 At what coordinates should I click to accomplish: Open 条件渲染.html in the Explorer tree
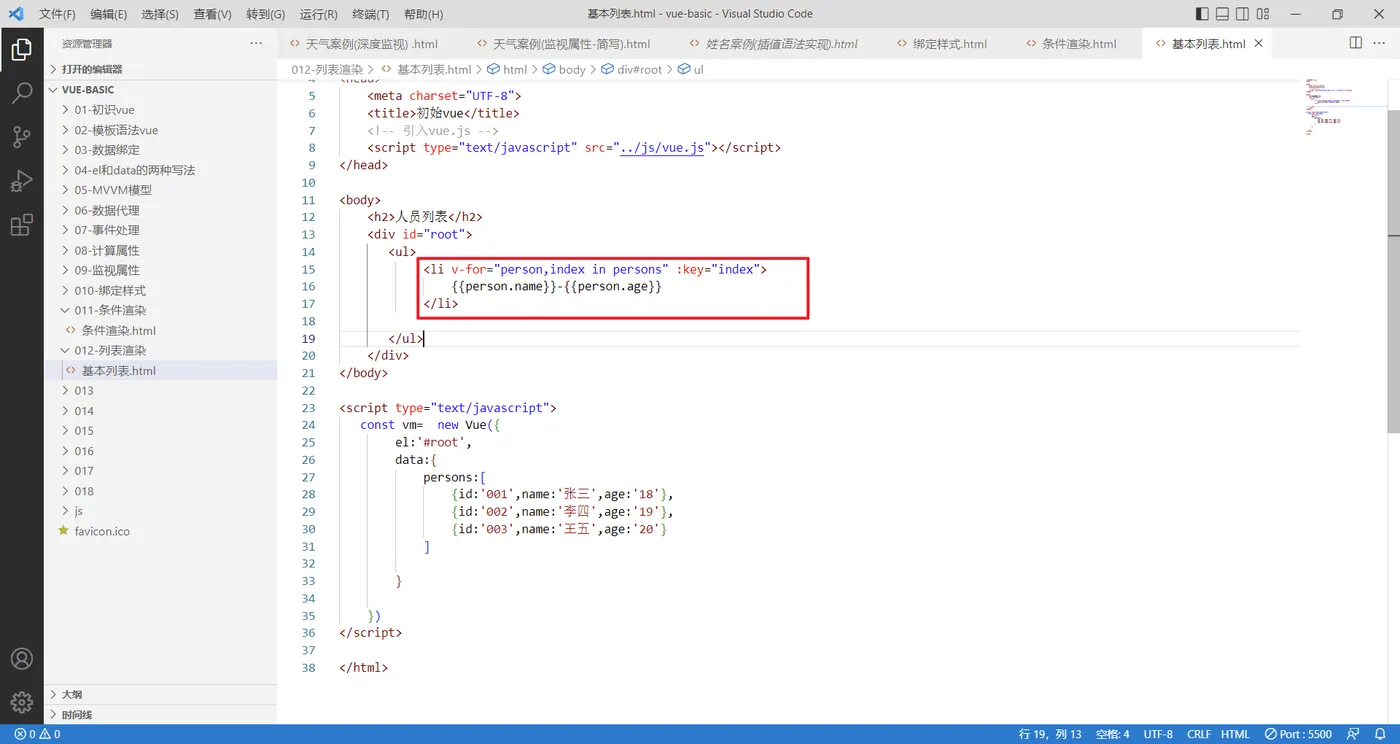tap(118, 330)
